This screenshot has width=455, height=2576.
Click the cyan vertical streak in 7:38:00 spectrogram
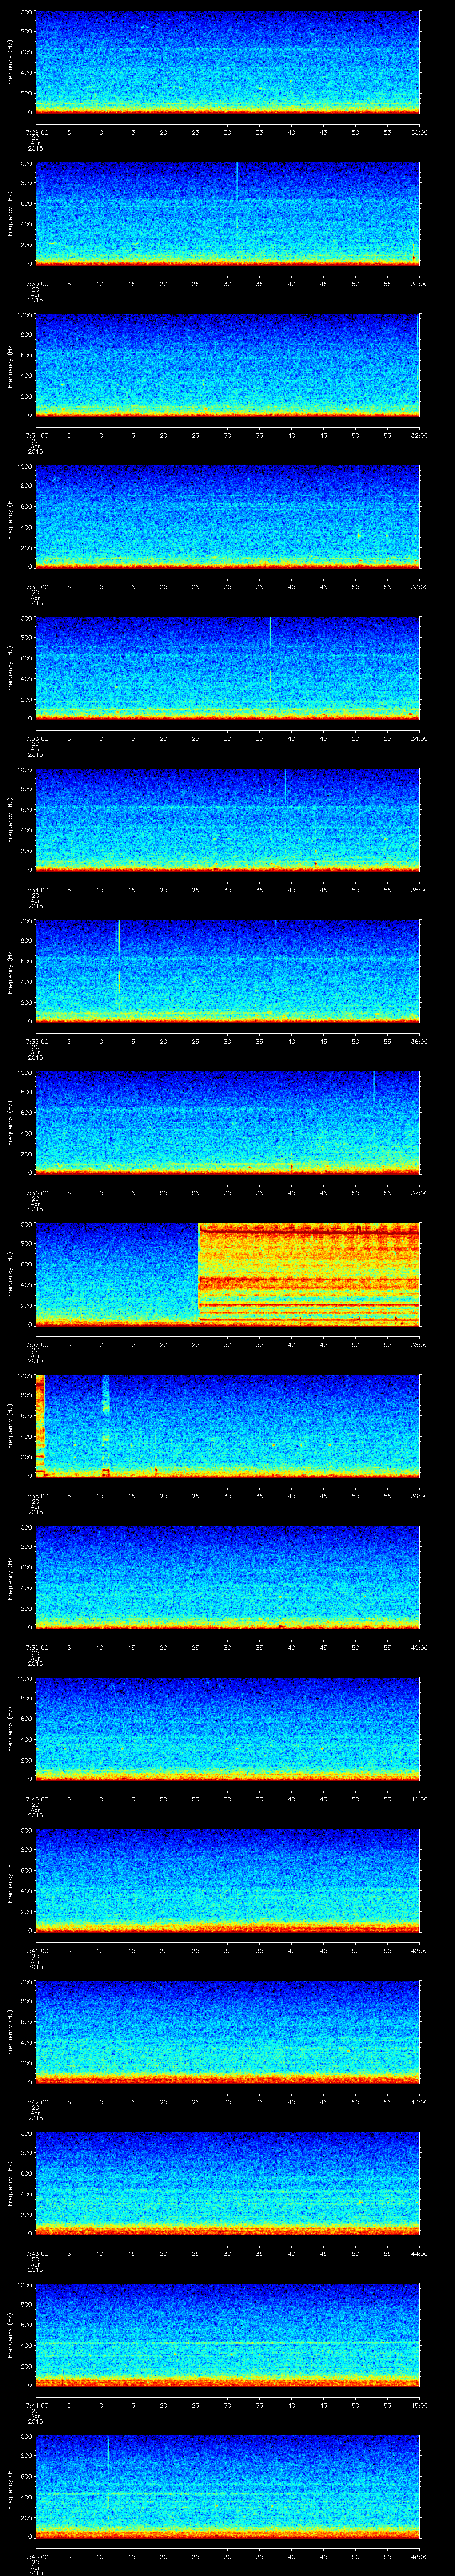[106, 1425]
